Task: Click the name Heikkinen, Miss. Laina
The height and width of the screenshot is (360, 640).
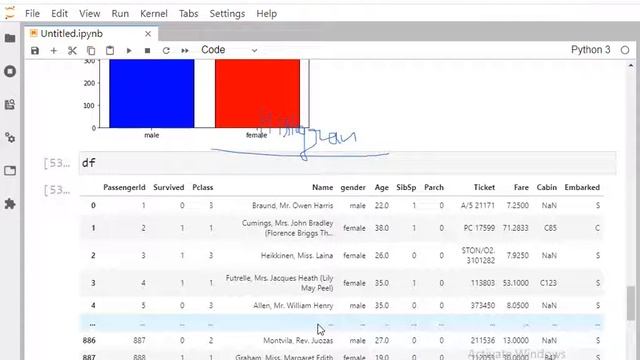Action: [x=297, y=256]
